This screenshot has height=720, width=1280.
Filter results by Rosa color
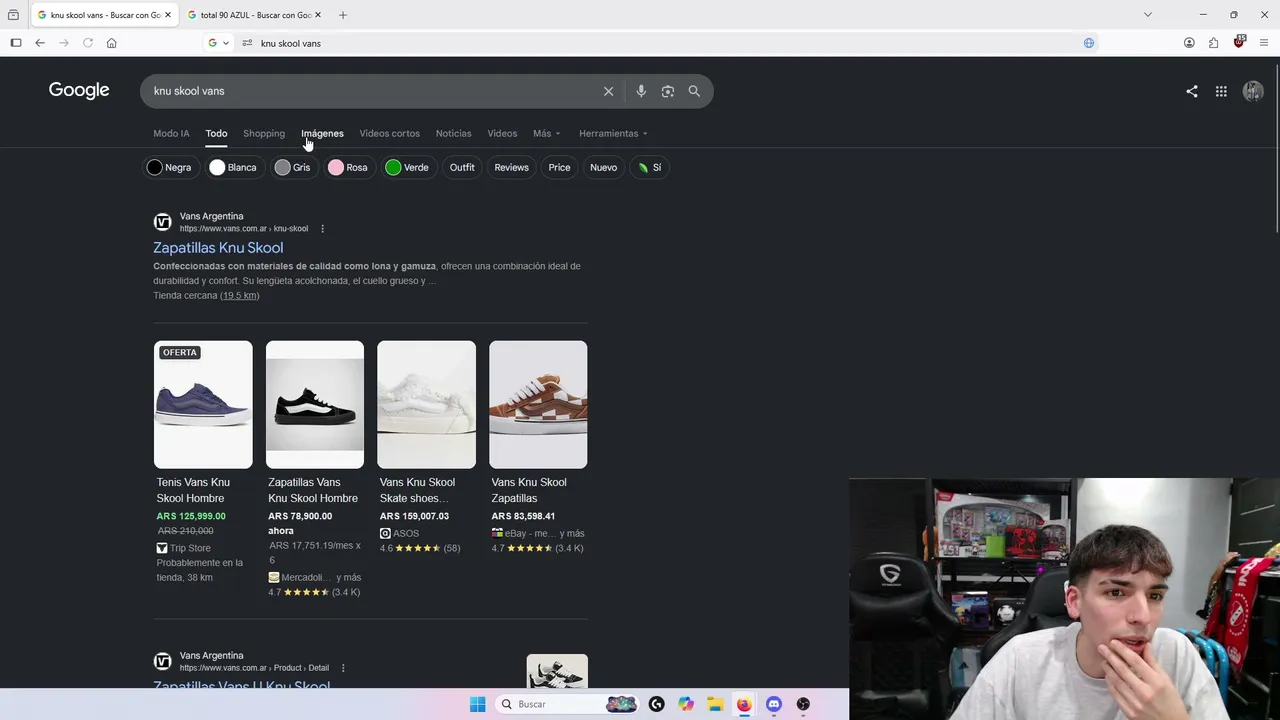coord(348,167)
